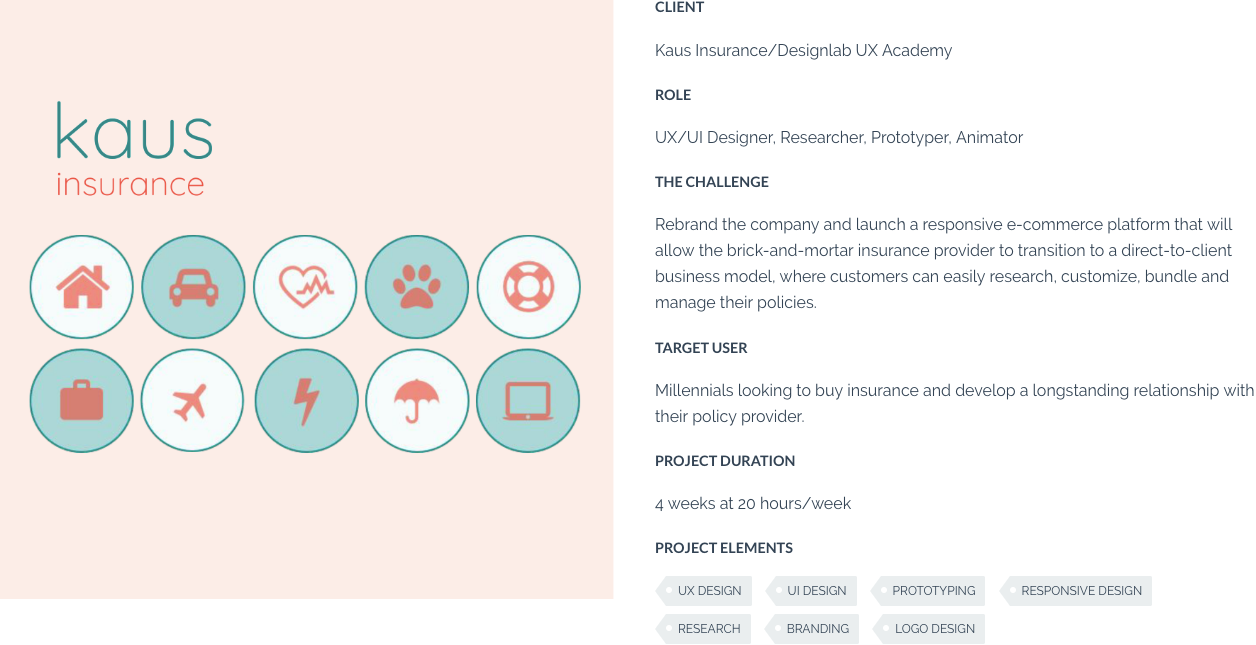Select the BRANDING tag

[x=812, y=629]
